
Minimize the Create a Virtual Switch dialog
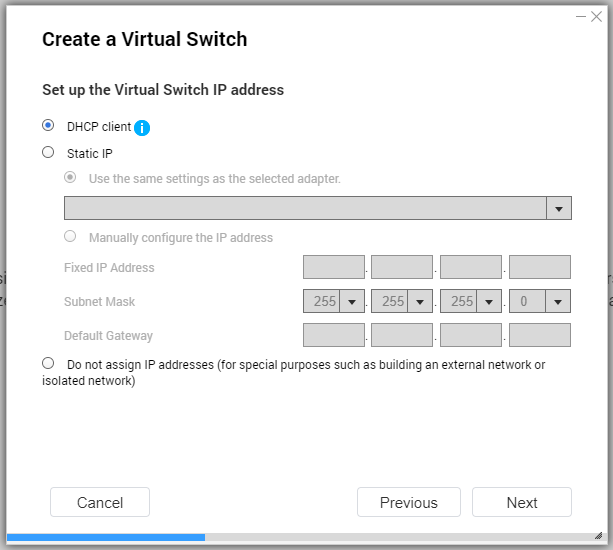click(581, 16)
